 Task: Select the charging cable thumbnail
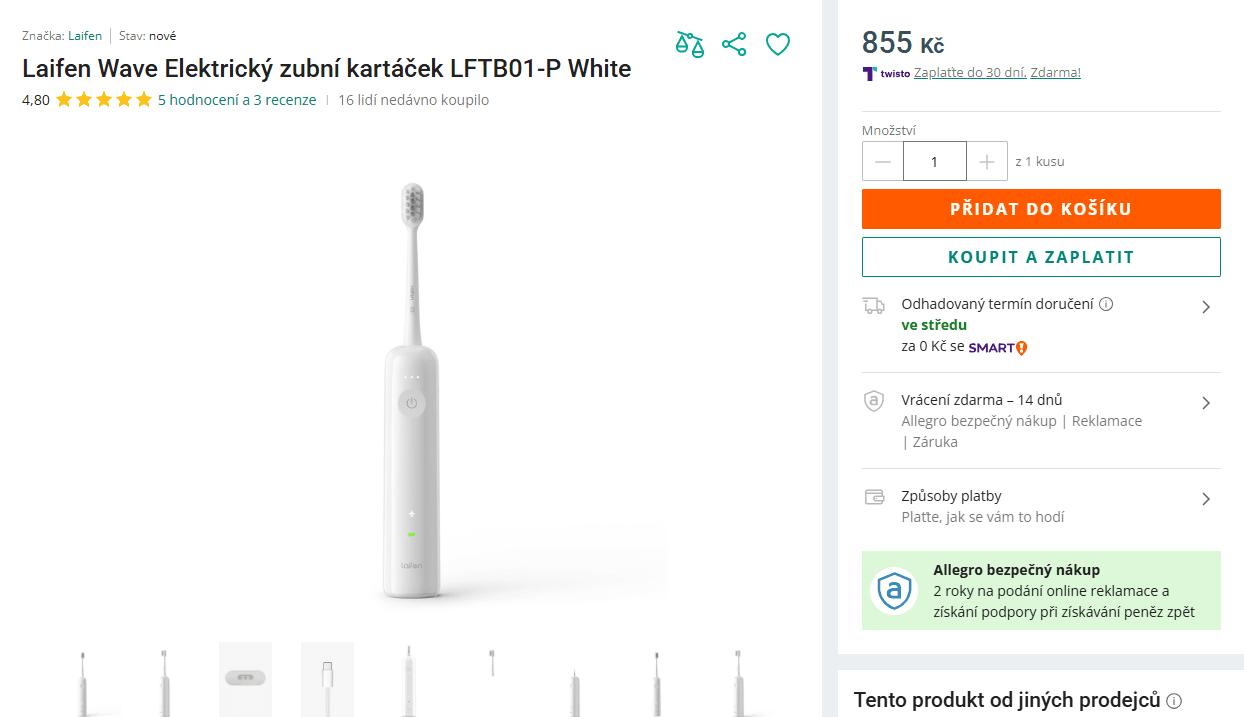pos(327,679)
